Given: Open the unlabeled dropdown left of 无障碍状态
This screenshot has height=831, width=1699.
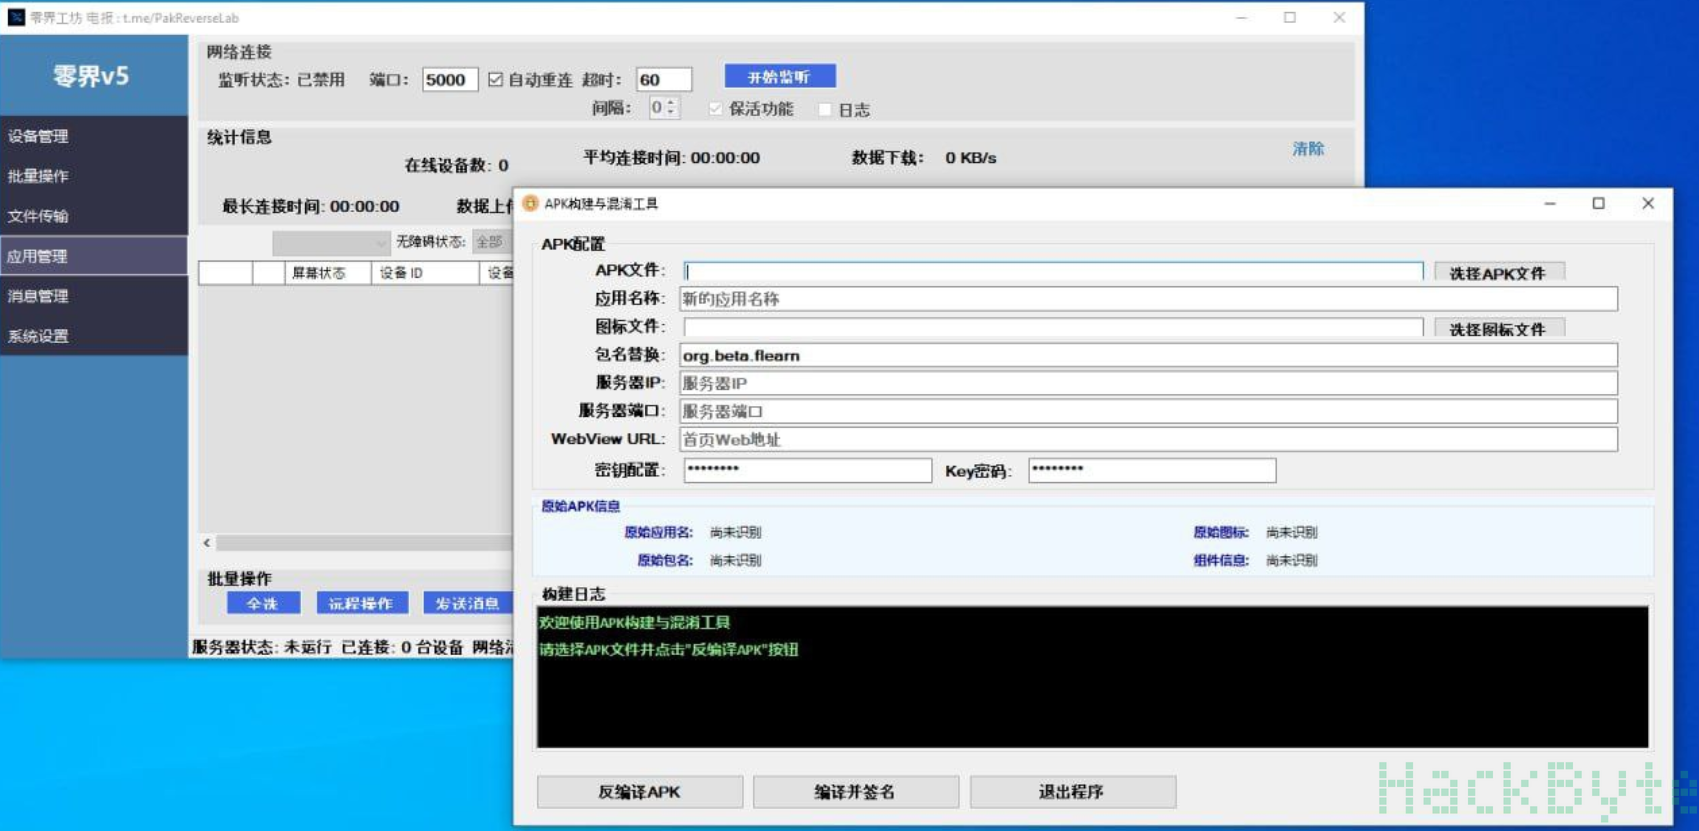Looking at the screenshot, I should [331, 243].
